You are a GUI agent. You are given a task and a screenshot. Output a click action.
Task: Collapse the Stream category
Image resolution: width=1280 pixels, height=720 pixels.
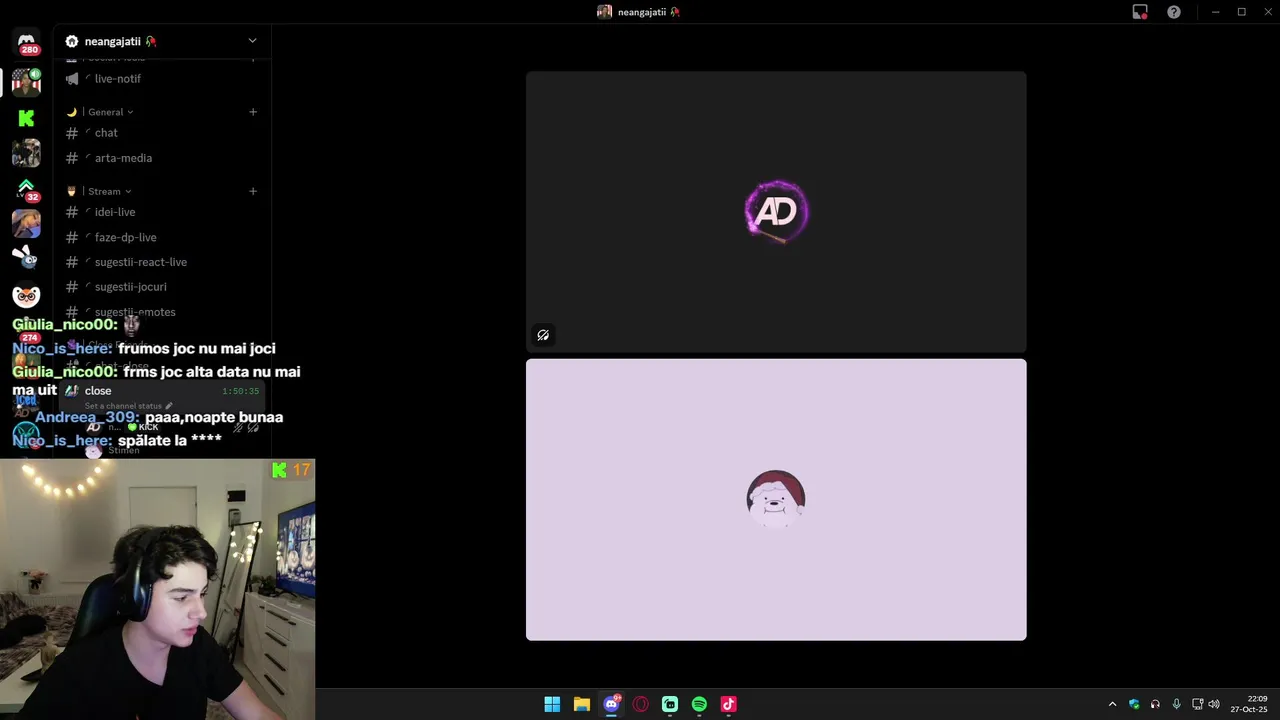click(108, 191)
